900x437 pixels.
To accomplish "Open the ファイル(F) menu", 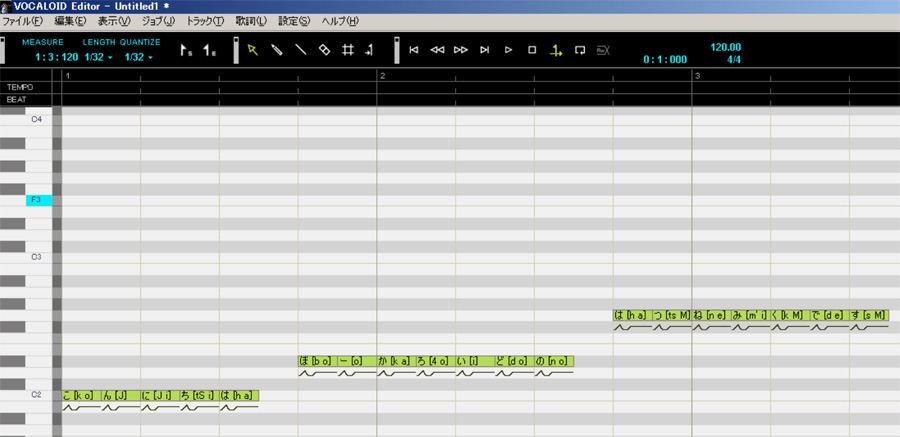I will [22, 21].
